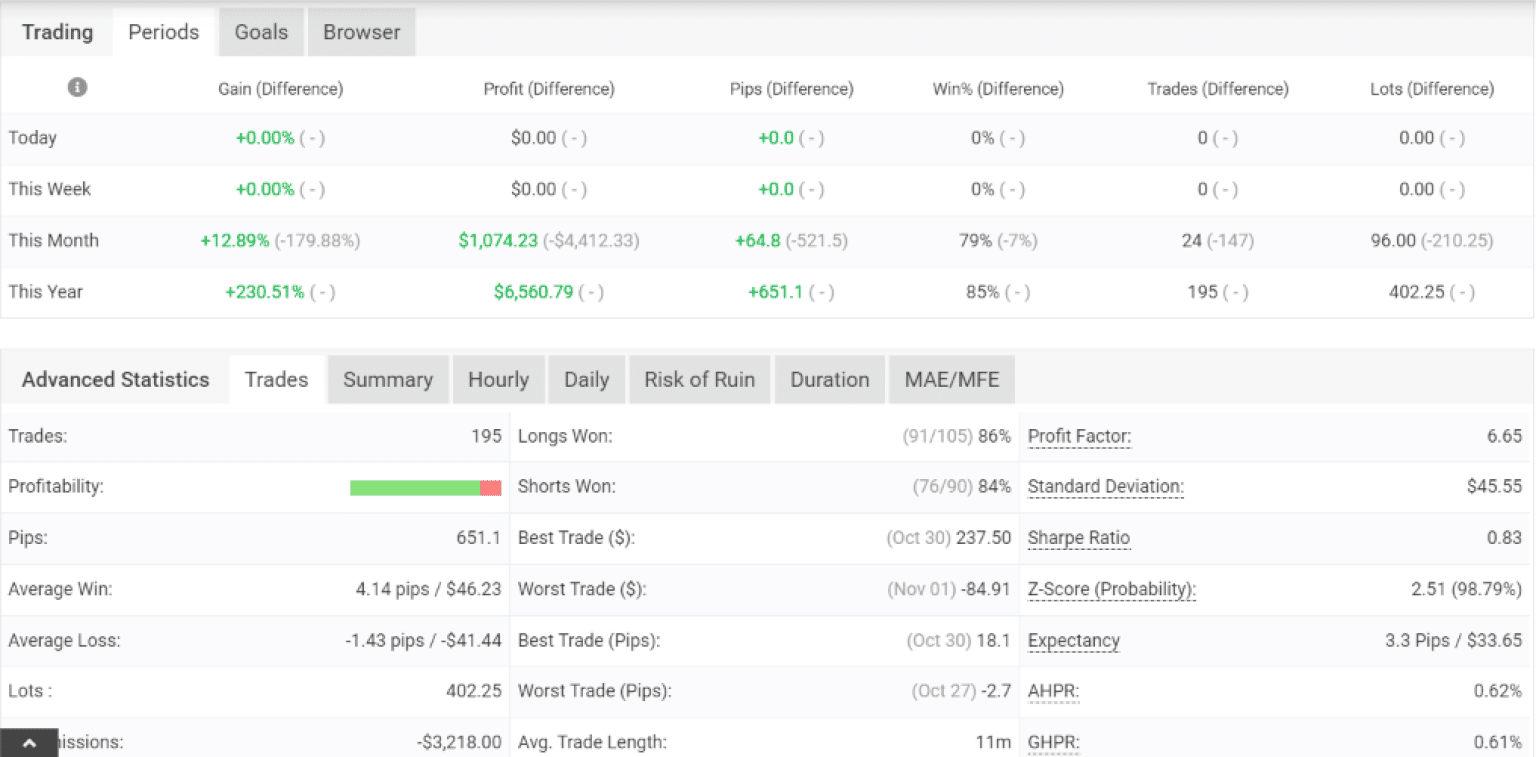Image resolution: width=1536 pixels, height=757 pixels.
Task: Click the Standard Deviation link
Action: tap(1105, 486)
